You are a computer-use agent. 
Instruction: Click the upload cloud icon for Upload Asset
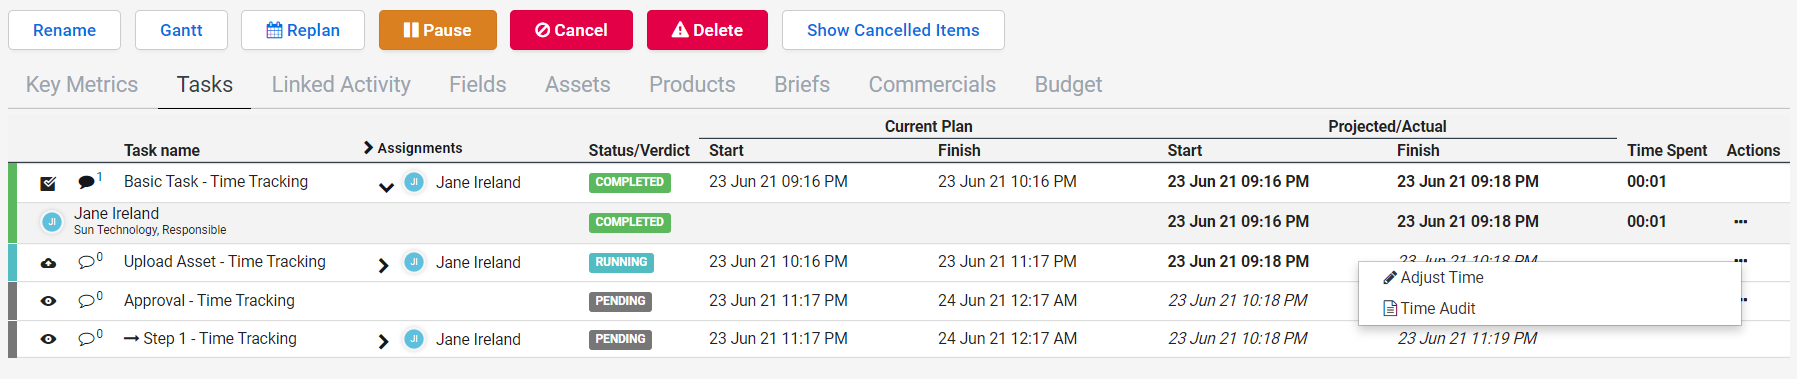pos(48,262)
